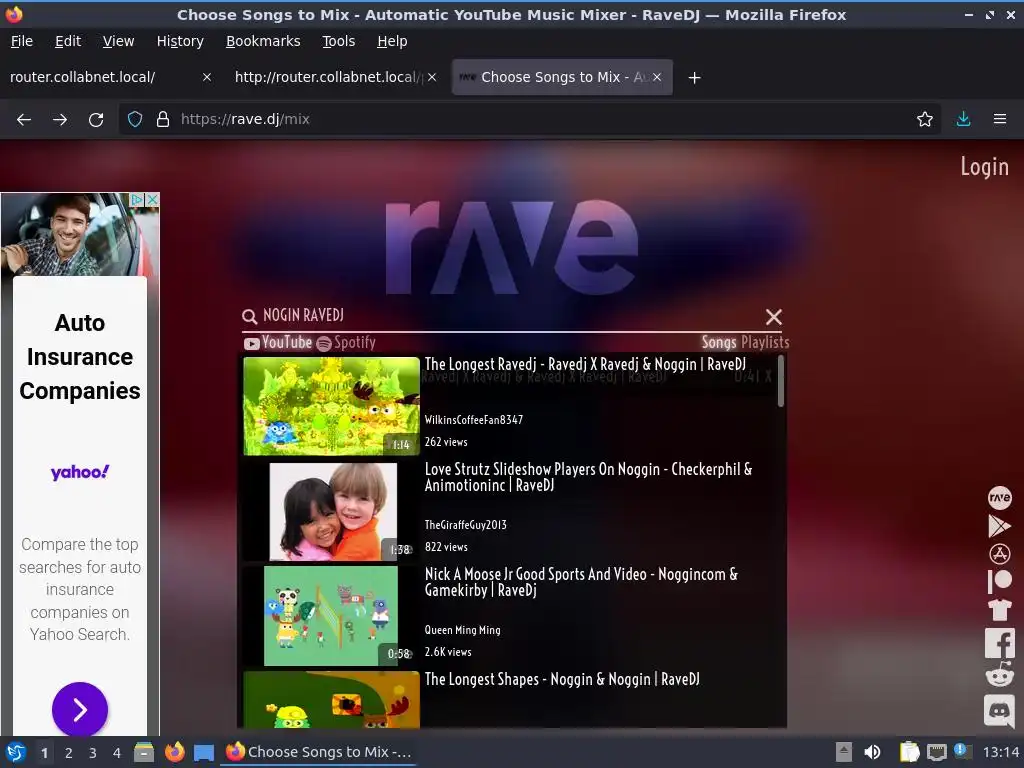Image resolution: width=1024 pixels, height=768 pixels.
Task: Click the WilkinsCoffeeFan8347 uploader name
Action: [473, 420]
